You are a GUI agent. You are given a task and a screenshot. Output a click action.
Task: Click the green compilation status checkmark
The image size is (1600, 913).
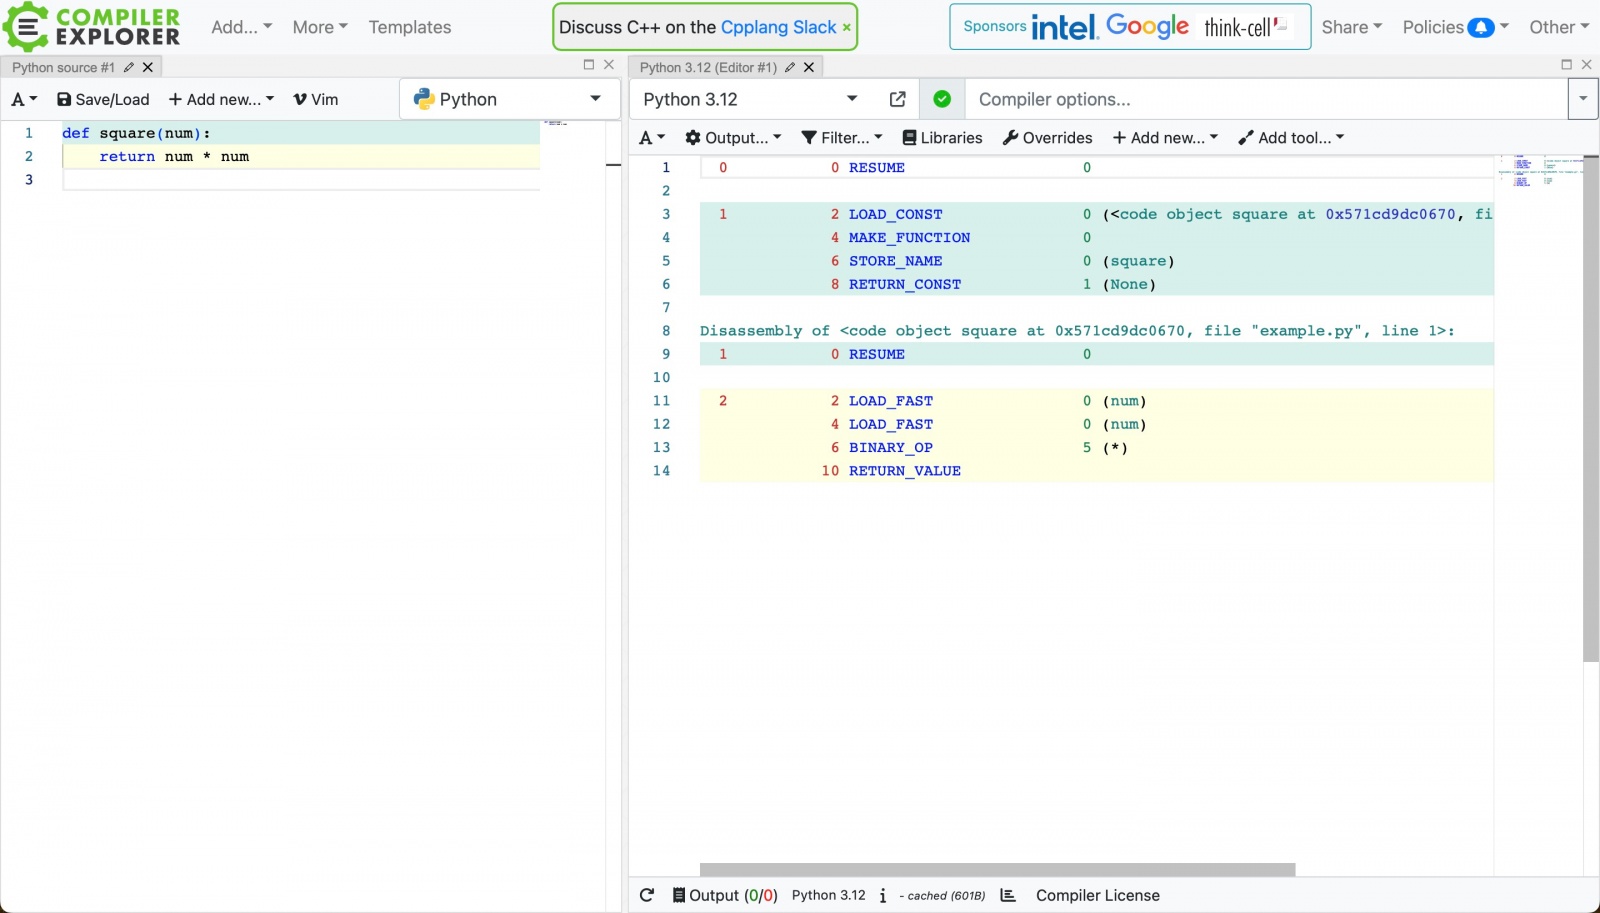[942, 99]
